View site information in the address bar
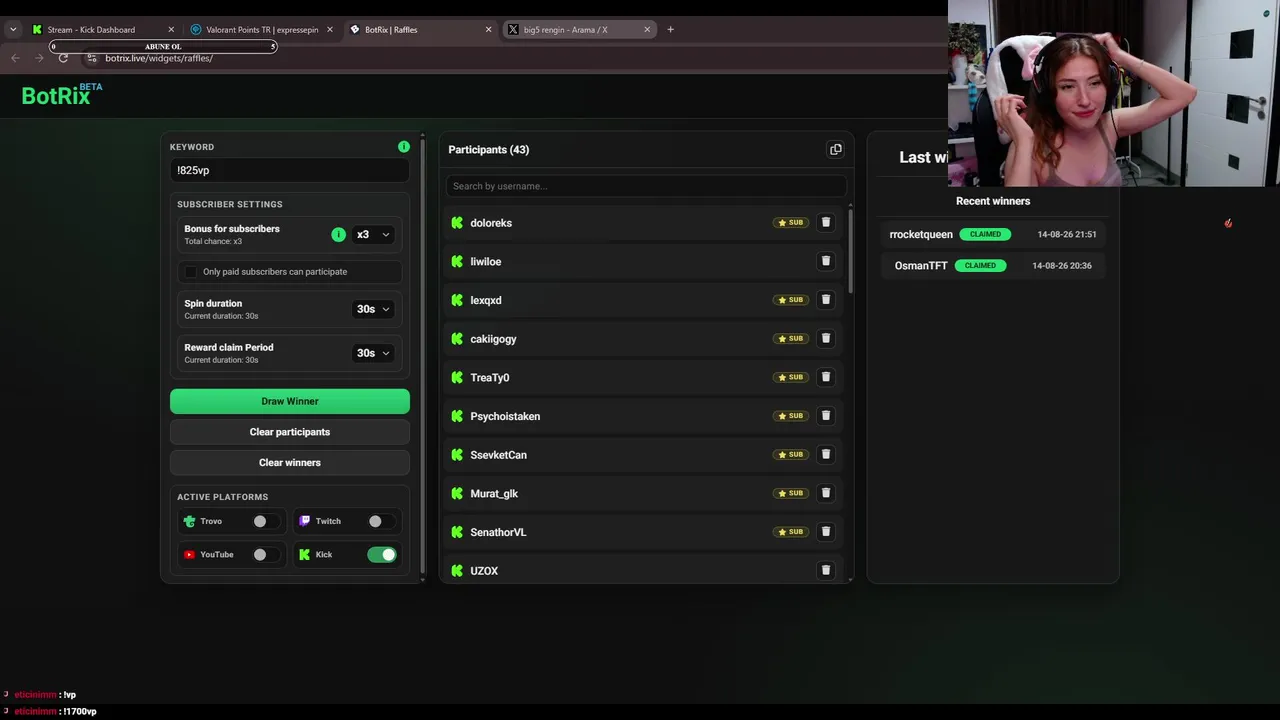The image size is (1280, 720). (92, 58)
